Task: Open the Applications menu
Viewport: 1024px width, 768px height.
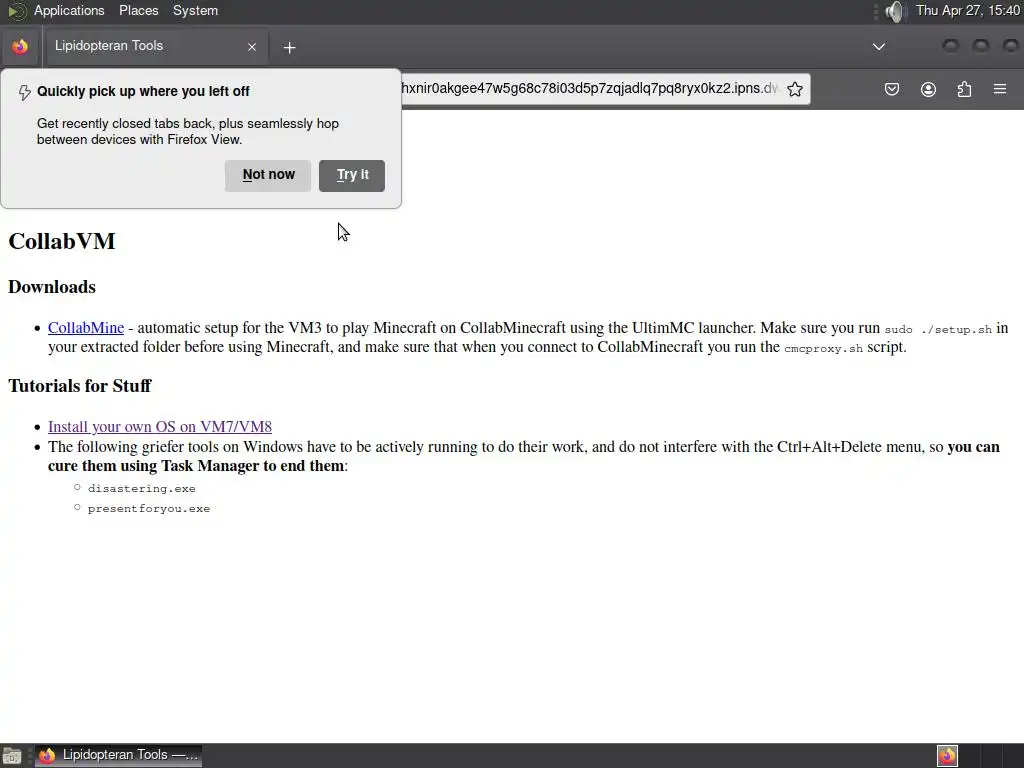Action: (x=69, y=10)
